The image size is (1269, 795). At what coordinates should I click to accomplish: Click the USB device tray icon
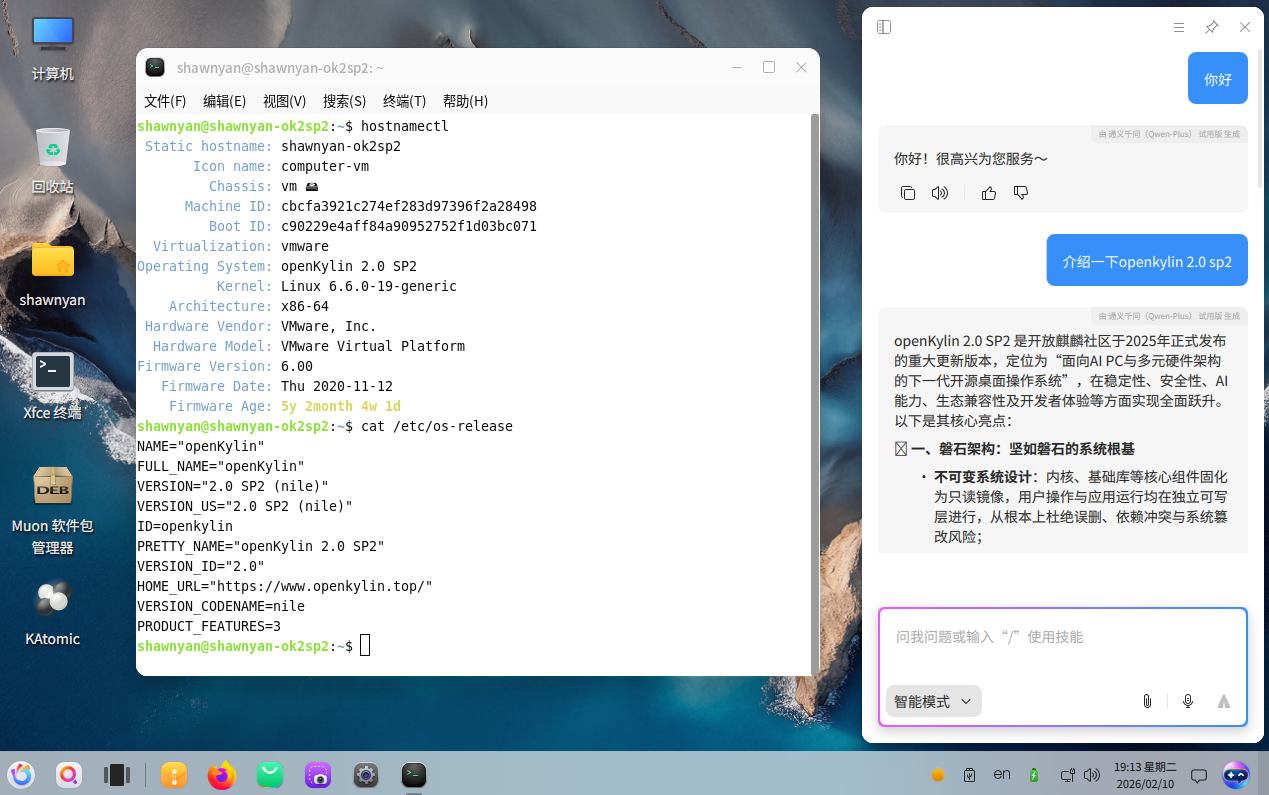[x=969, y=775]
